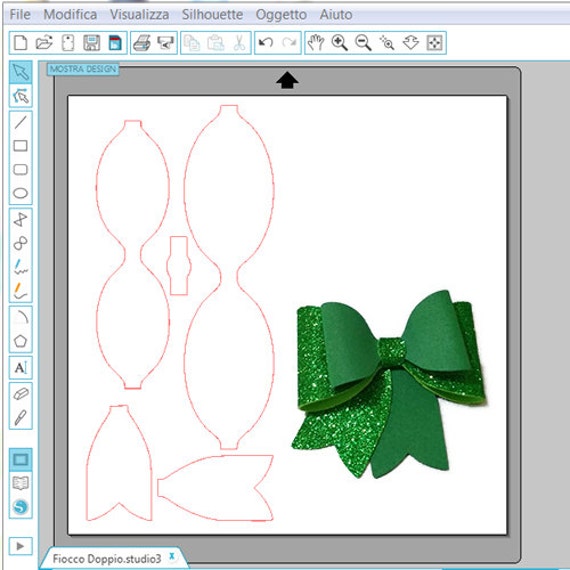Fit page to window icon
This screenshot has width=570, height=570.
[434, 43]
